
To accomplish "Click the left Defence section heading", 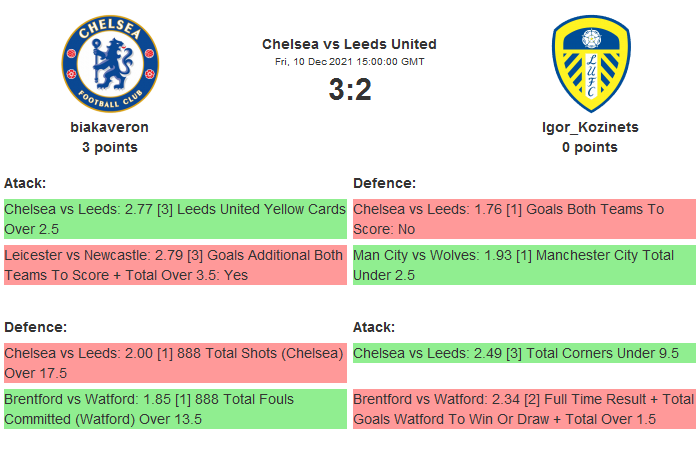I will pos(35,327).
